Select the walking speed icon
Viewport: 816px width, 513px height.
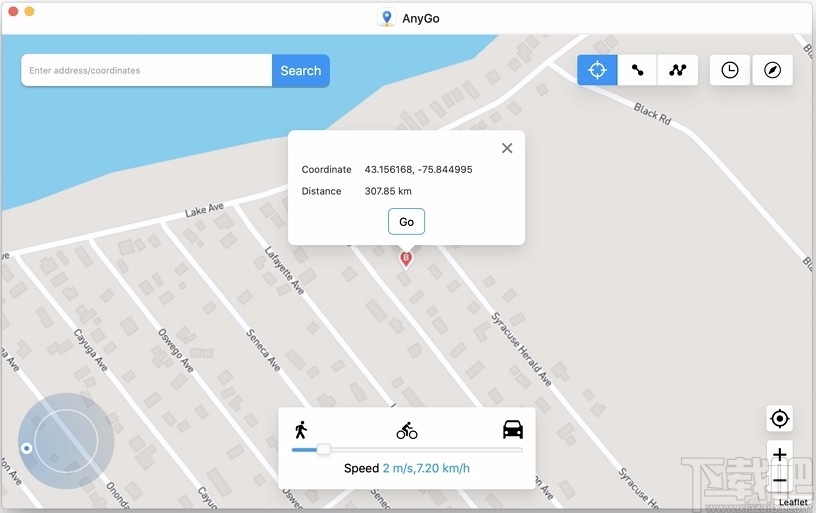(x=301, y=430)
